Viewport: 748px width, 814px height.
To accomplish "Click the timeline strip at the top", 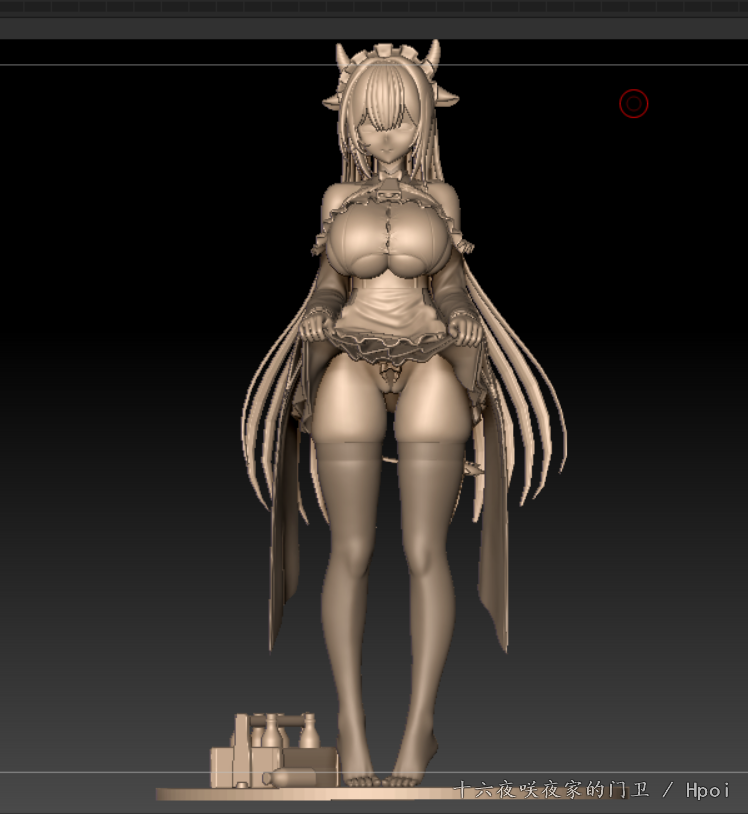I will pyautogui.click(x=374, y=7).
